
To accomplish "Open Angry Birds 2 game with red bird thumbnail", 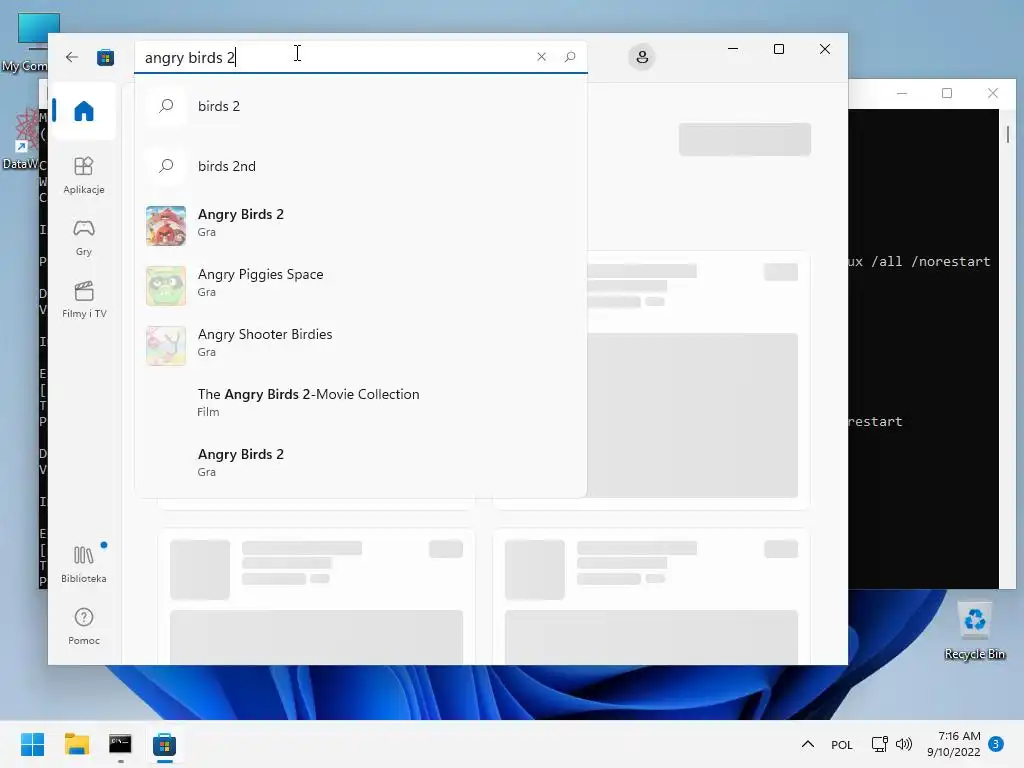I will coord(360,226).
